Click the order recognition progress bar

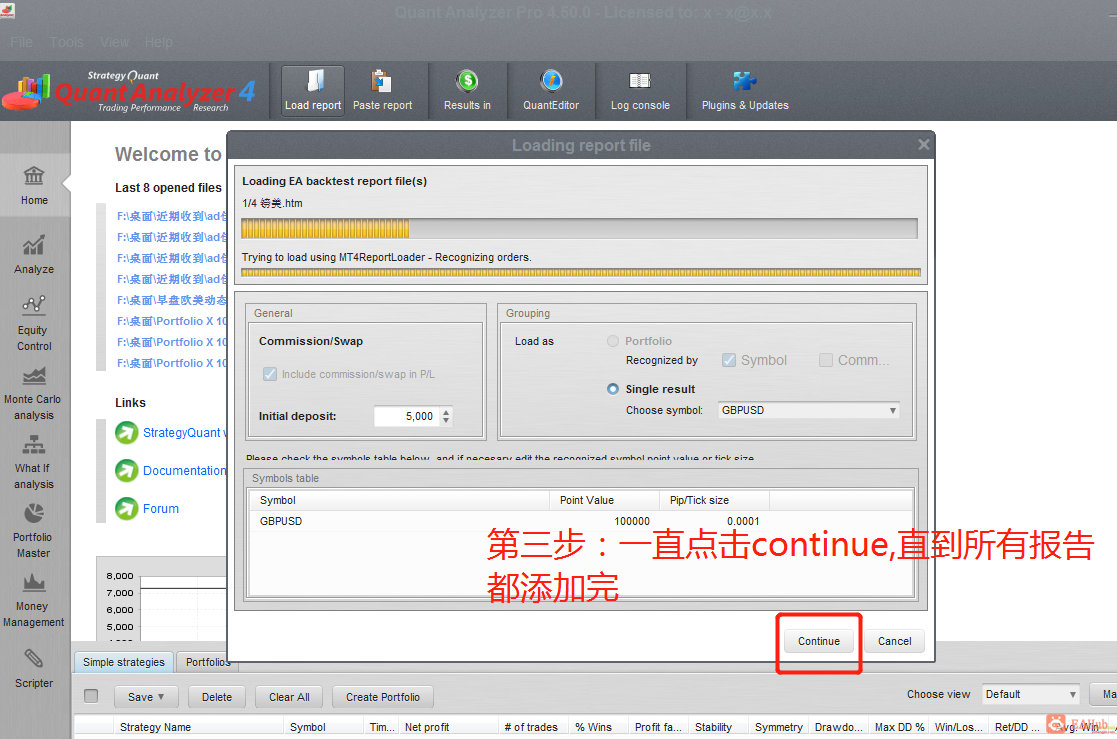click(581, 272)
